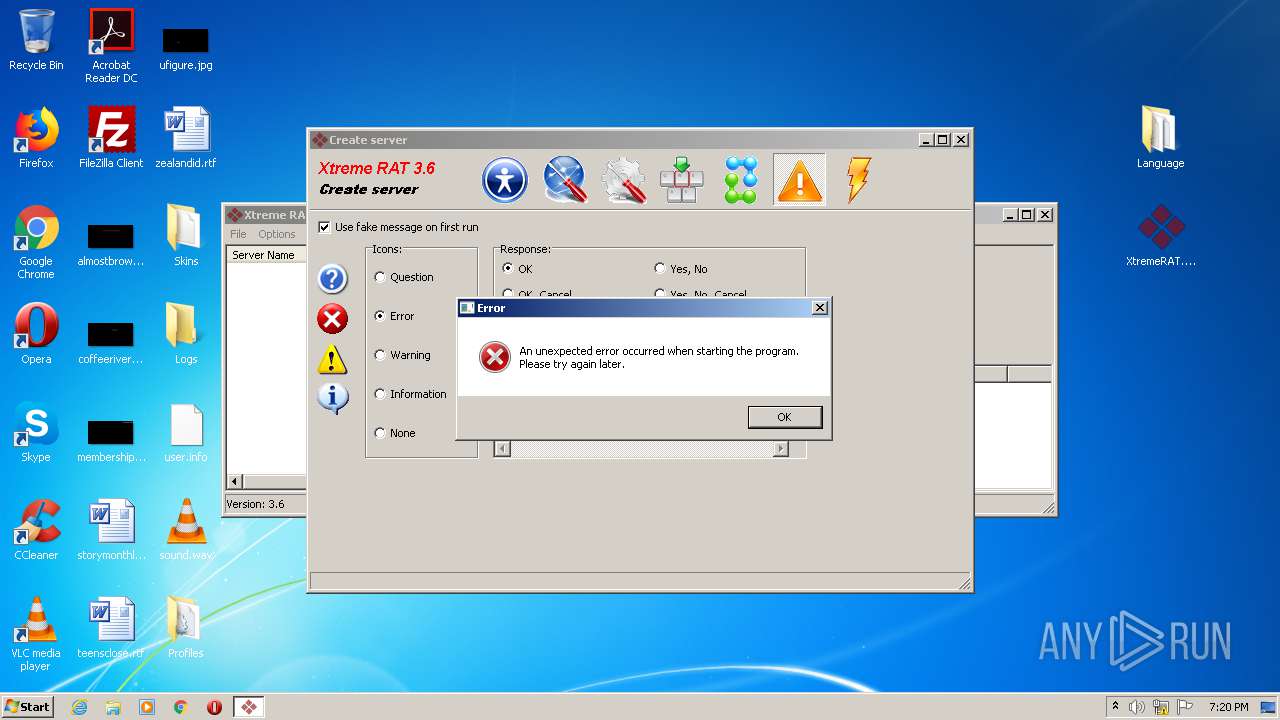The width and height of the screenshot is (1280, 720).
Task: Open Internet Explorer from taskbar
Action: pyautogui.click(x=79, y=707)
